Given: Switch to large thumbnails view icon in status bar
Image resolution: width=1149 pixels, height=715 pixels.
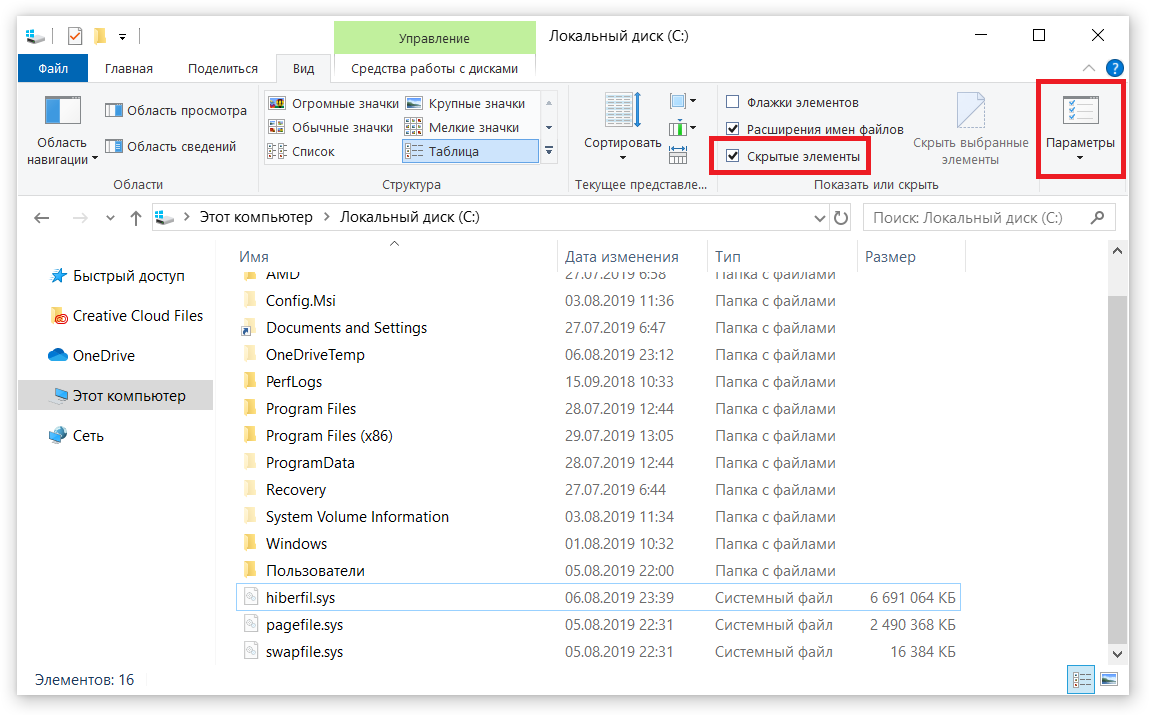Looking at the screenshot, I should click(1108, 680).
